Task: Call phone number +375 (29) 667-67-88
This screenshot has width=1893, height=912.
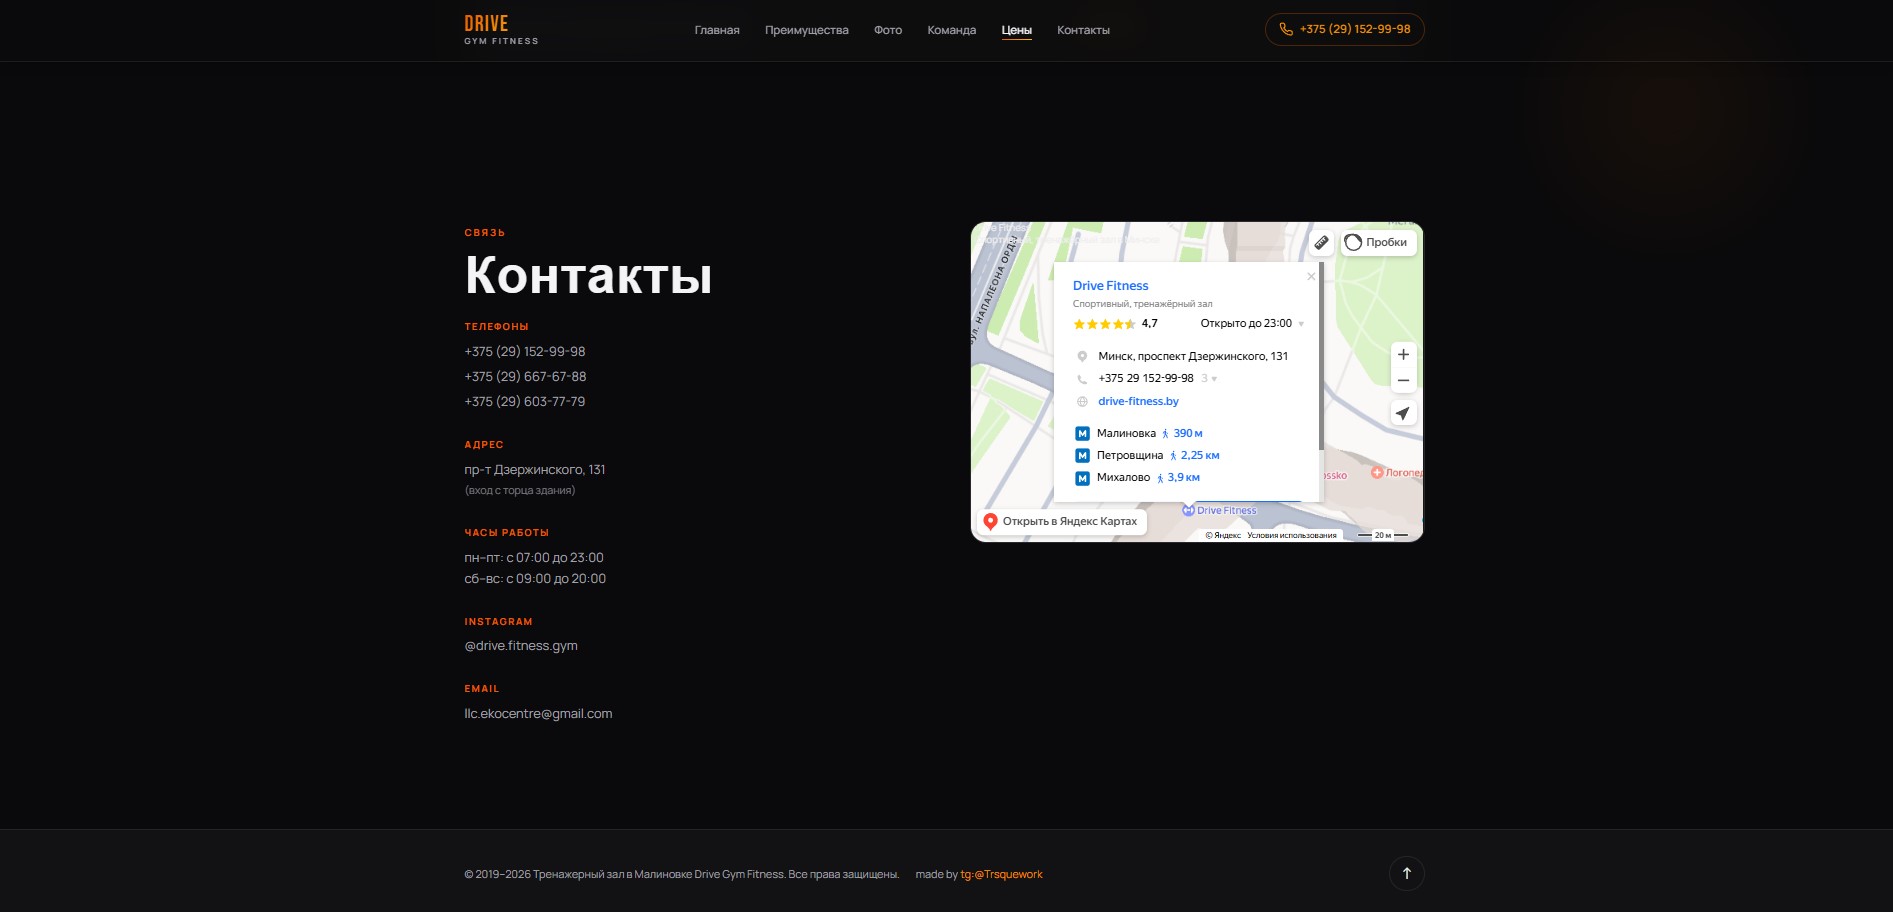Action: [525, 377]
